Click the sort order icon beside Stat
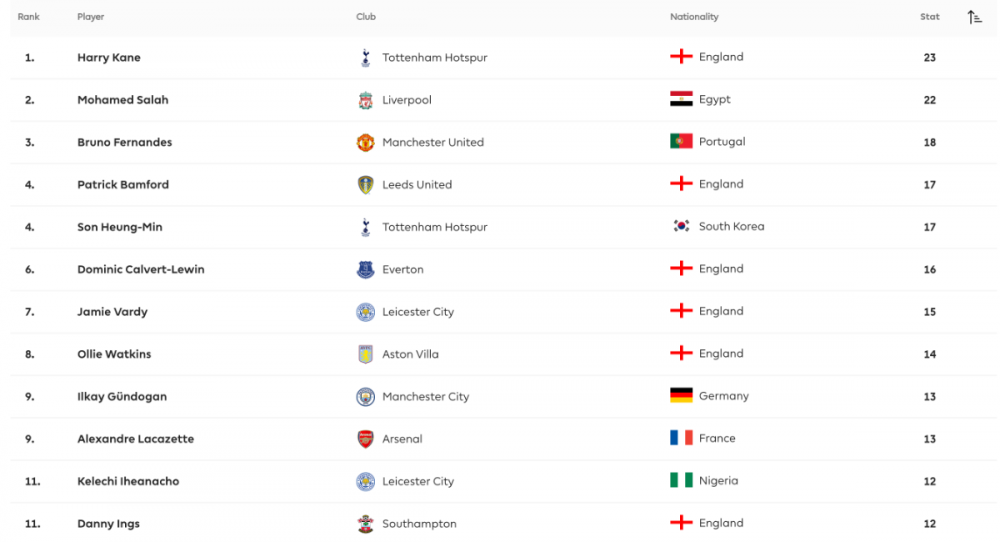 [975, 17]
